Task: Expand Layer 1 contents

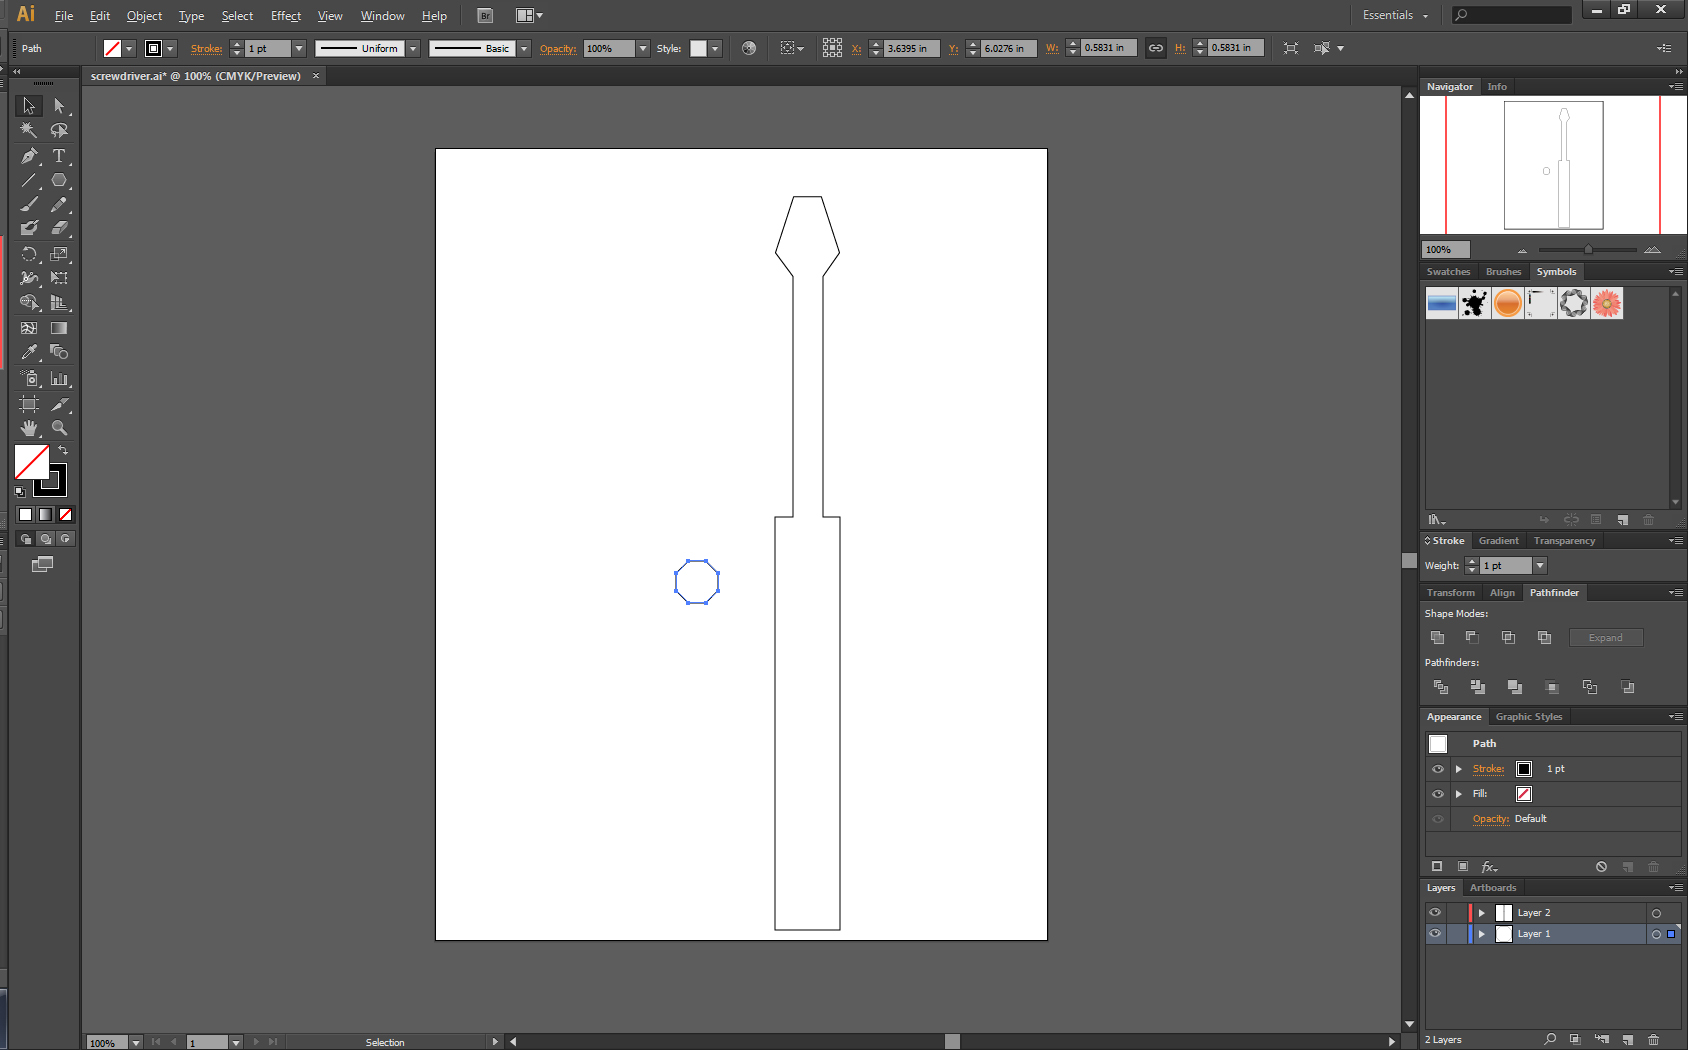Action: tap(1482, 934)
